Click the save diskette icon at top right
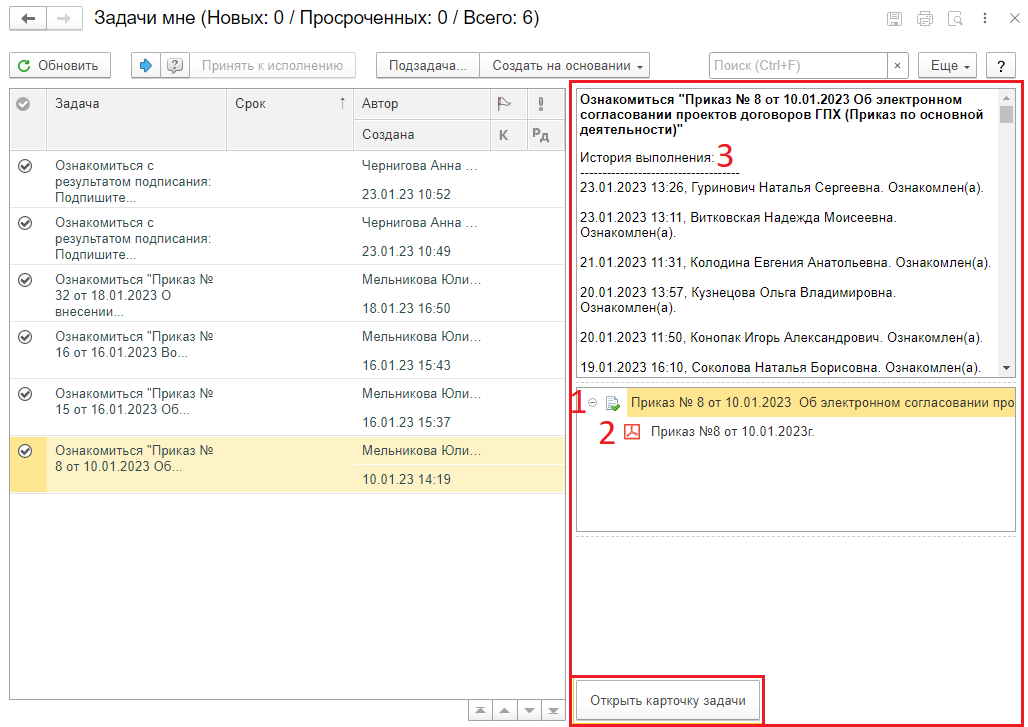1028x727 pixels. click(x=895, y=19)
